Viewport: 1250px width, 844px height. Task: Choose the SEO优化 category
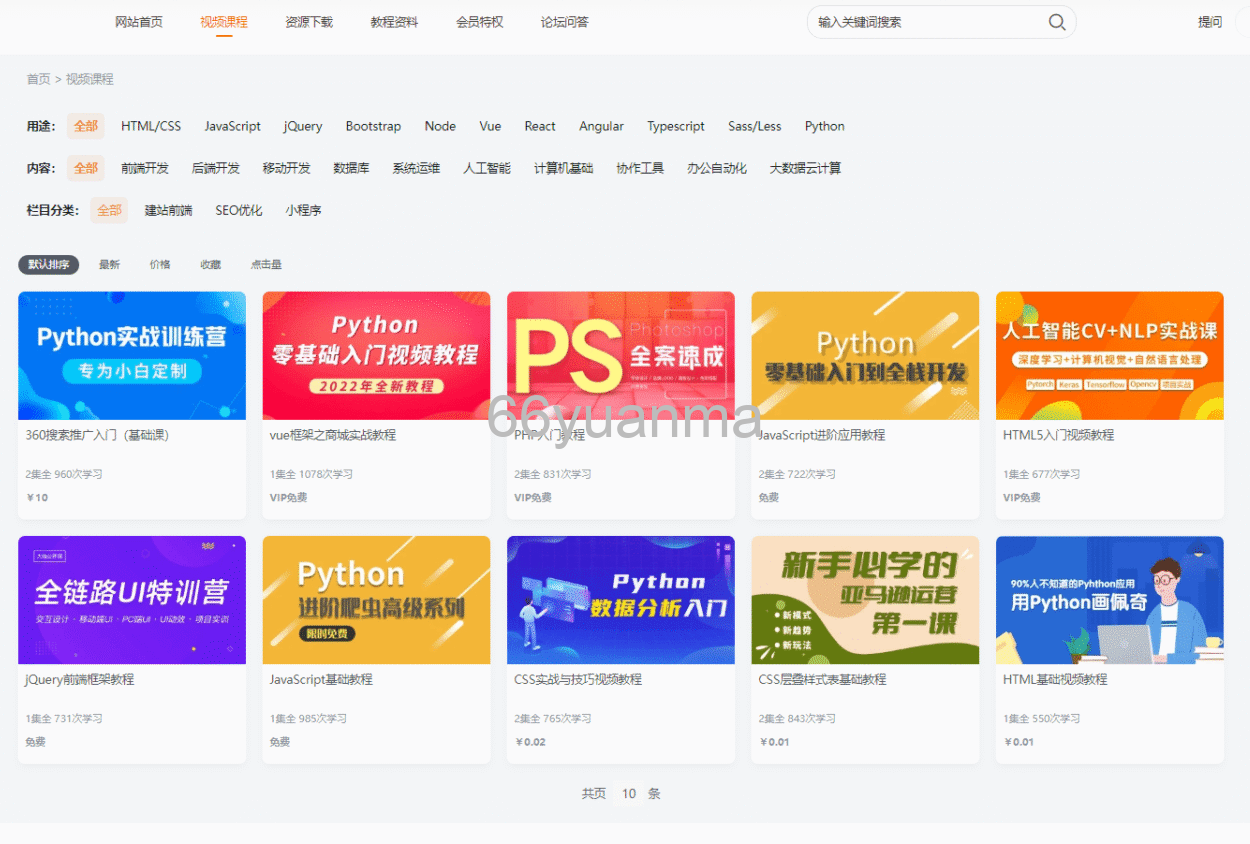pyautogui.click(x=239, y=210)
